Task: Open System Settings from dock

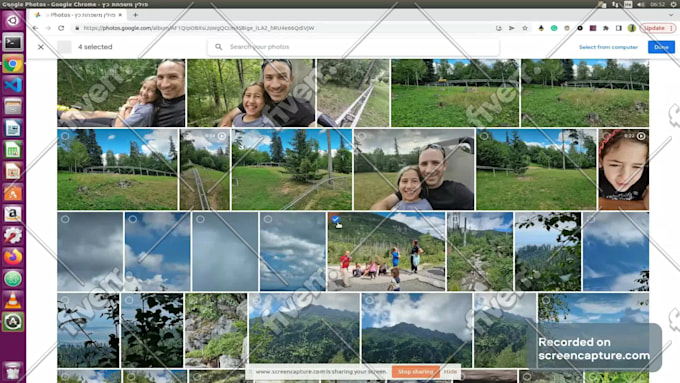Action: (13, 236)
